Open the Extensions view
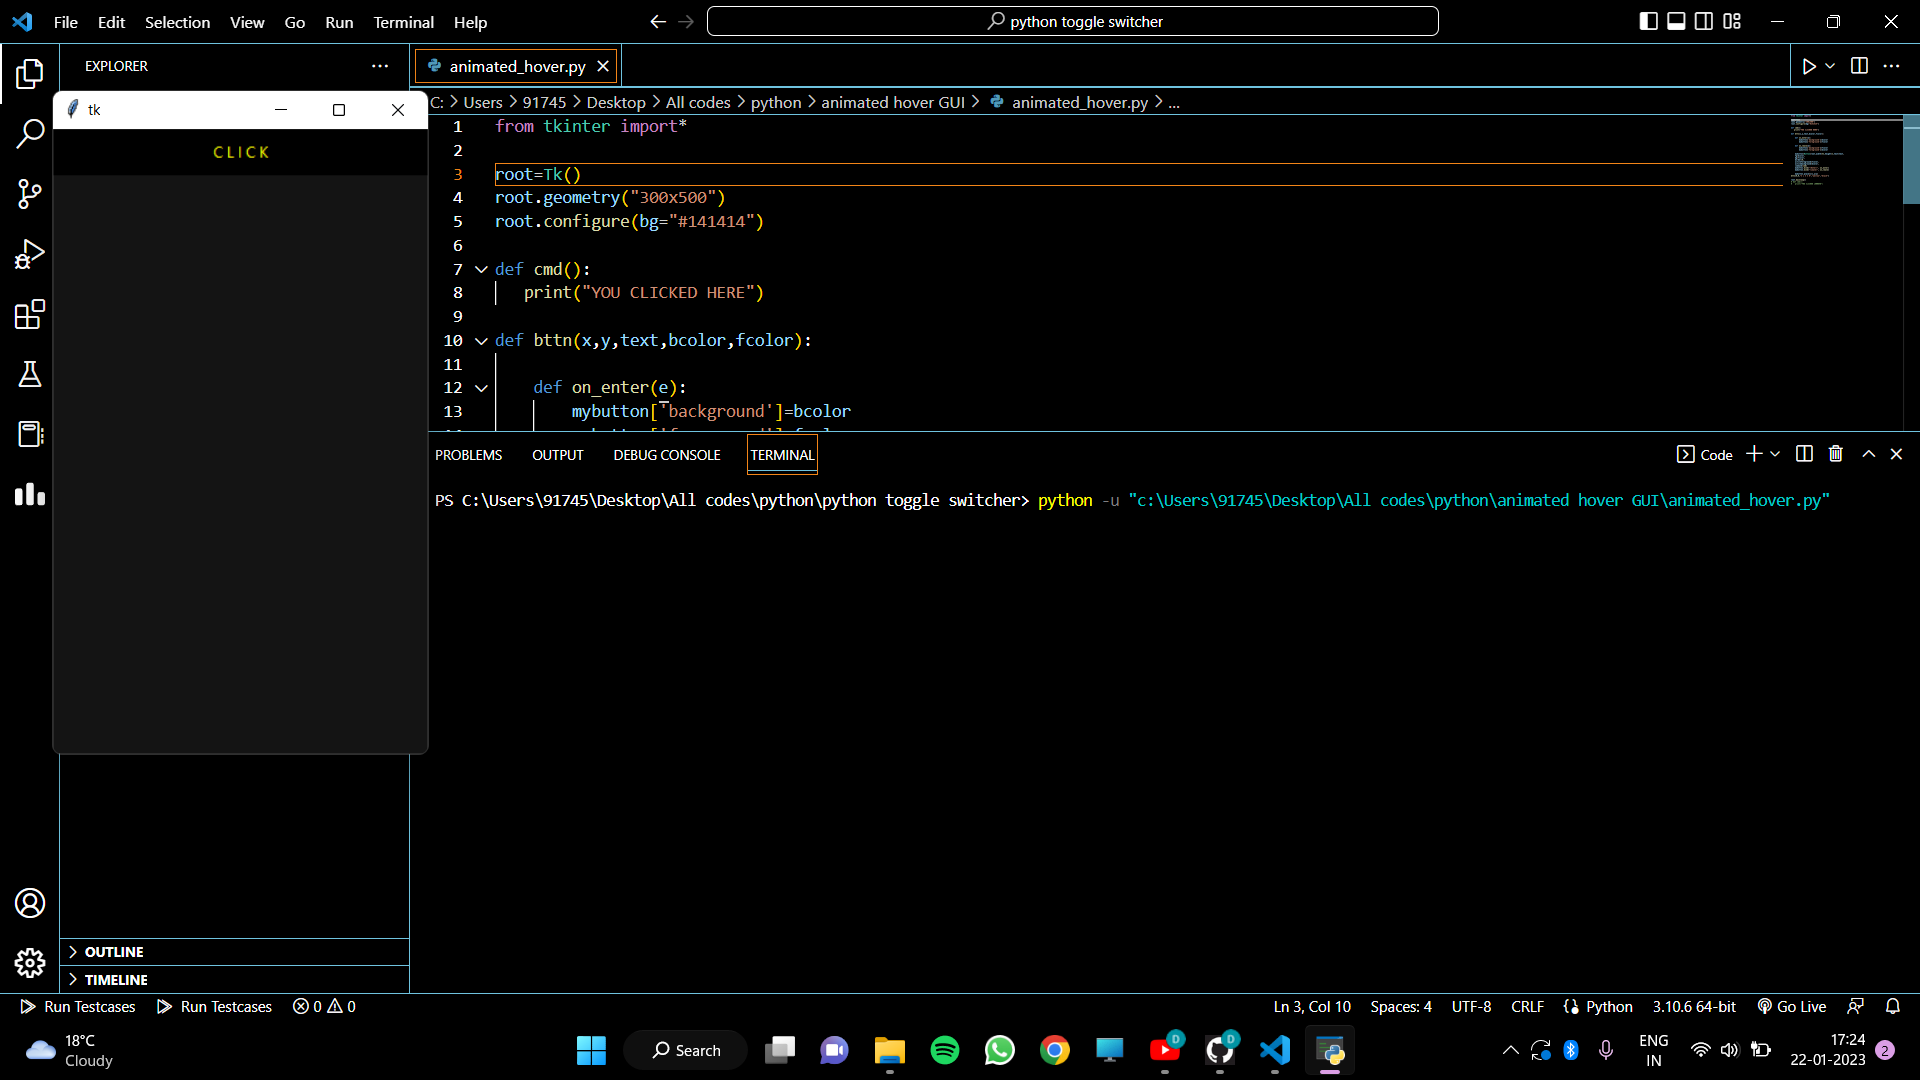This screenshot has height=1080, width=1920. click(29, 314)
